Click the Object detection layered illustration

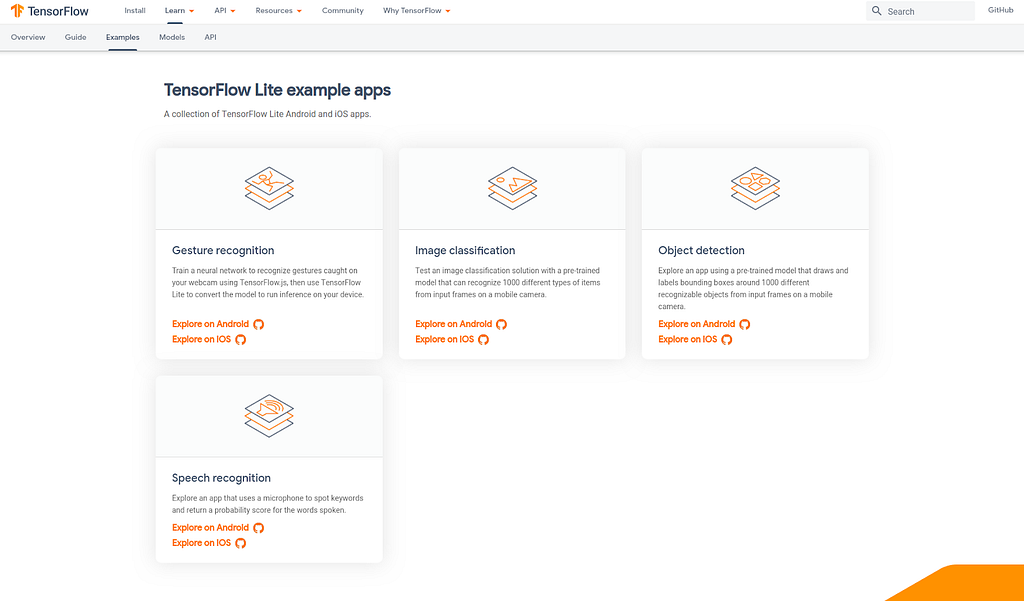point(756,188)
